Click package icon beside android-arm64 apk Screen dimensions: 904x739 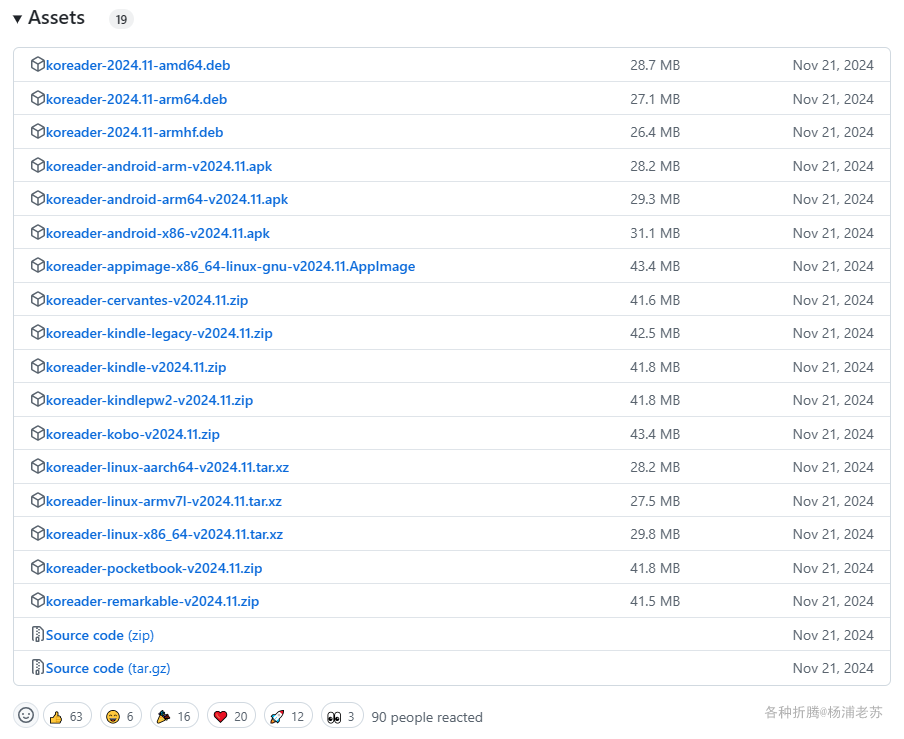[x=37, y=198]
